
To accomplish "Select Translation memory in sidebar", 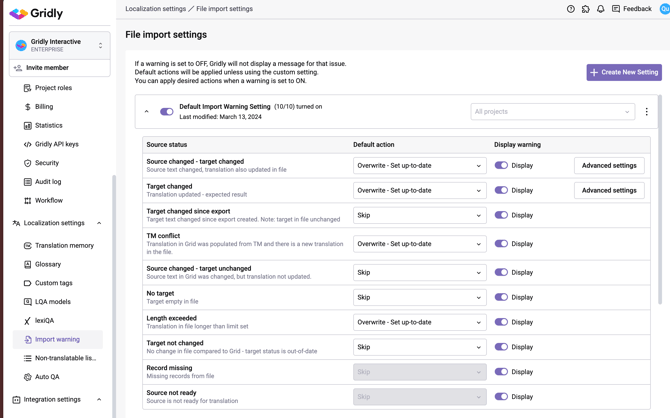I will coord(64,245).
